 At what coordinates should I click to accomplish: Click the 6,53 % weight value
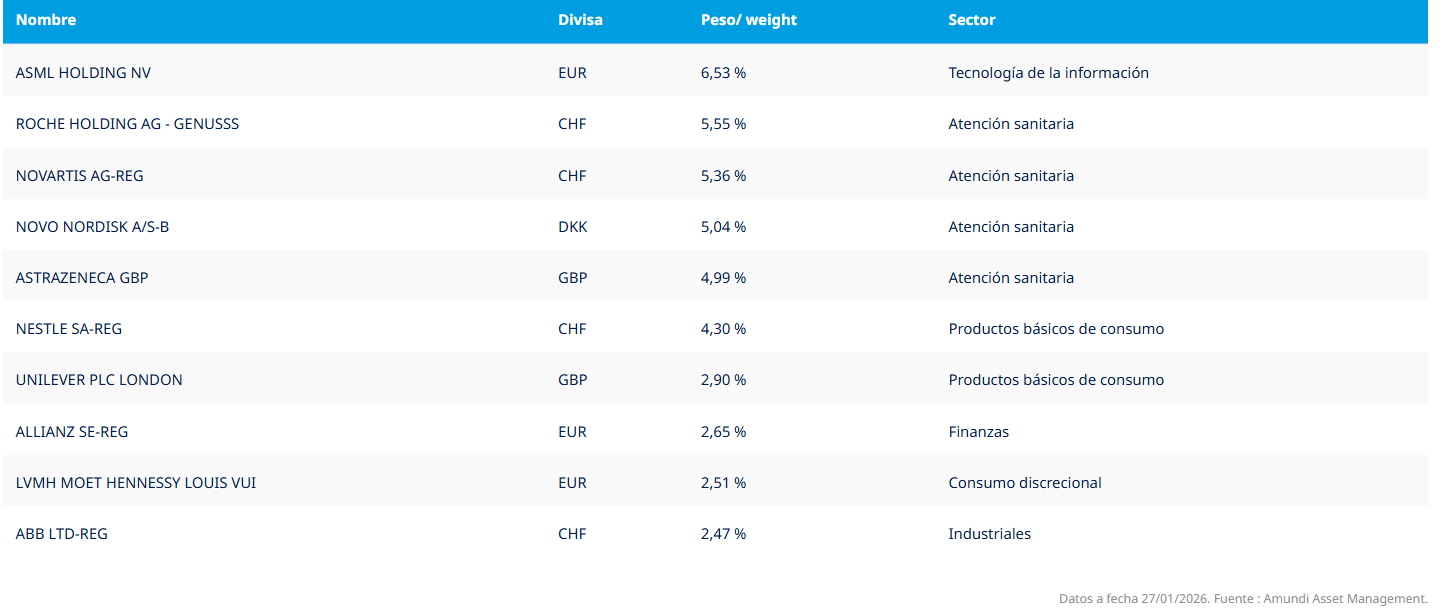[723, 73]
